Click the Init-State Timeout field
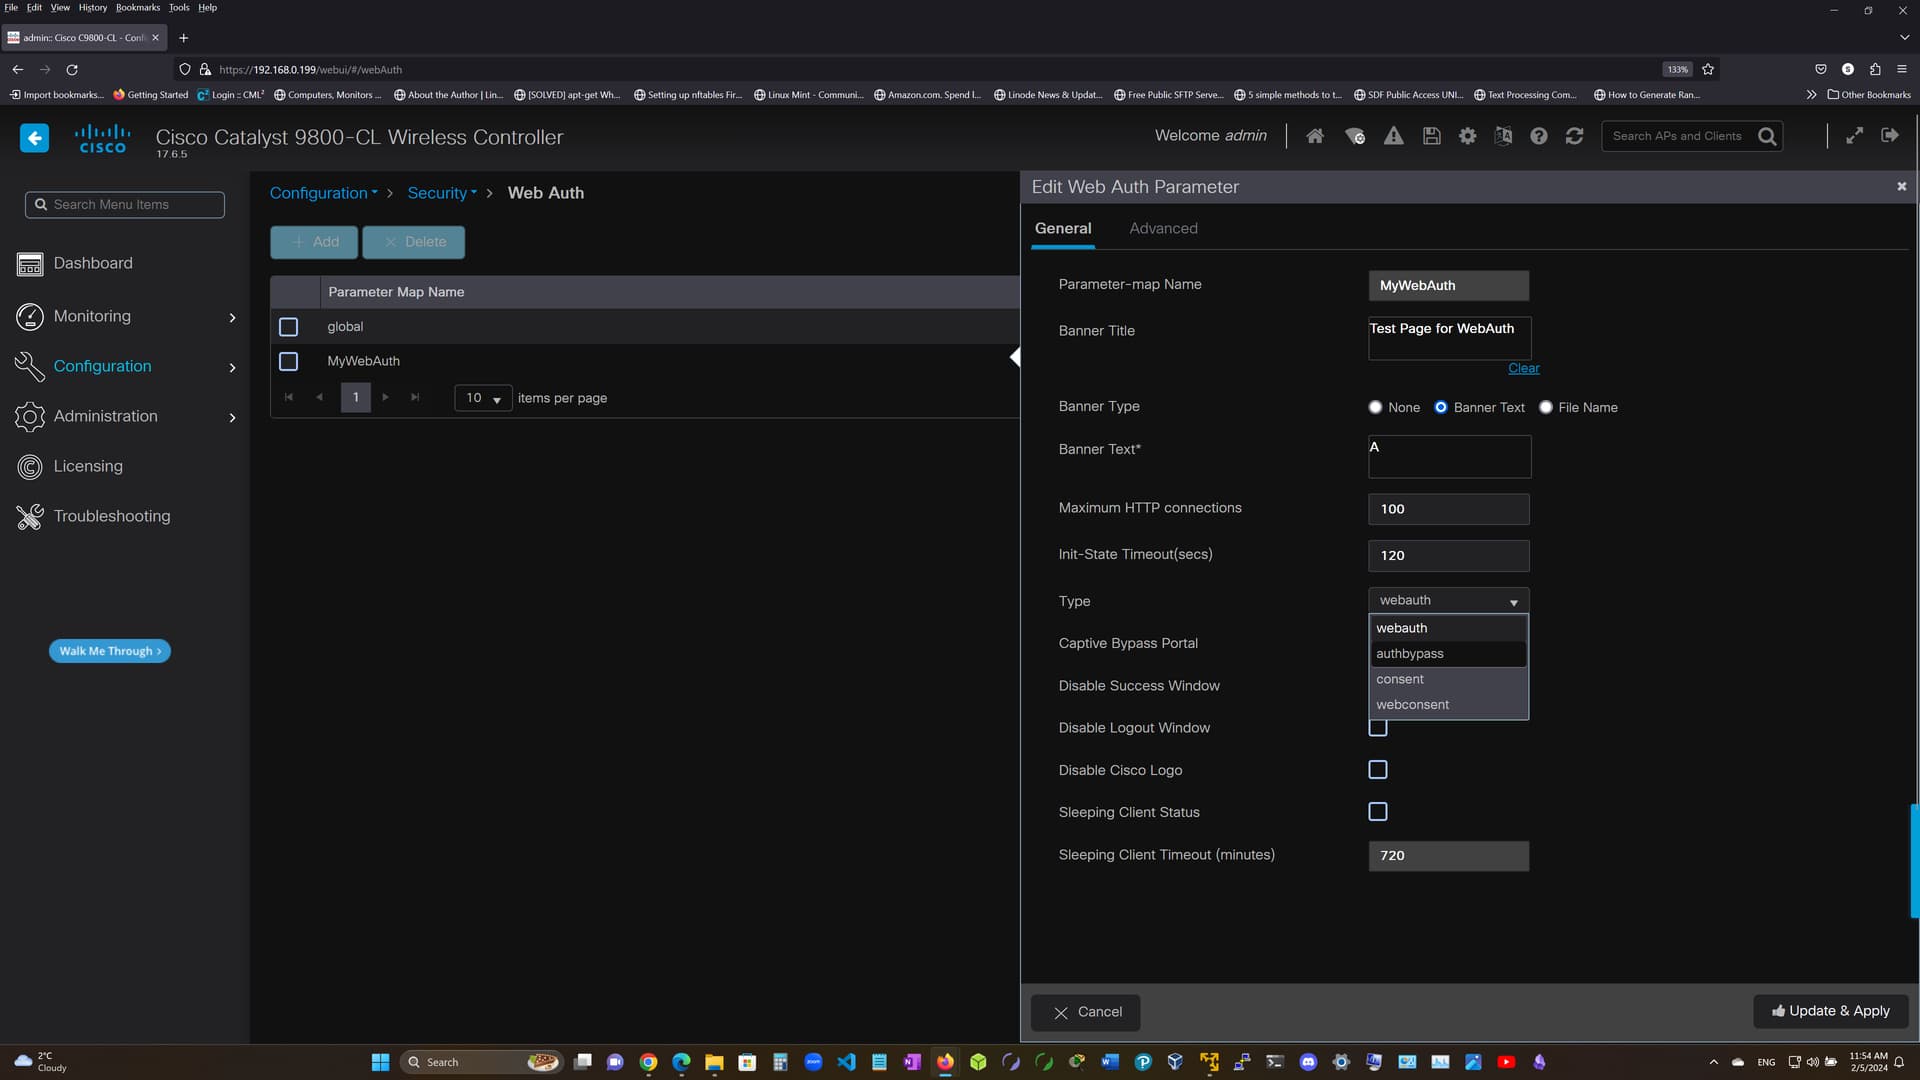Screen dimensions: 1920x1080 coord(1448,555)
